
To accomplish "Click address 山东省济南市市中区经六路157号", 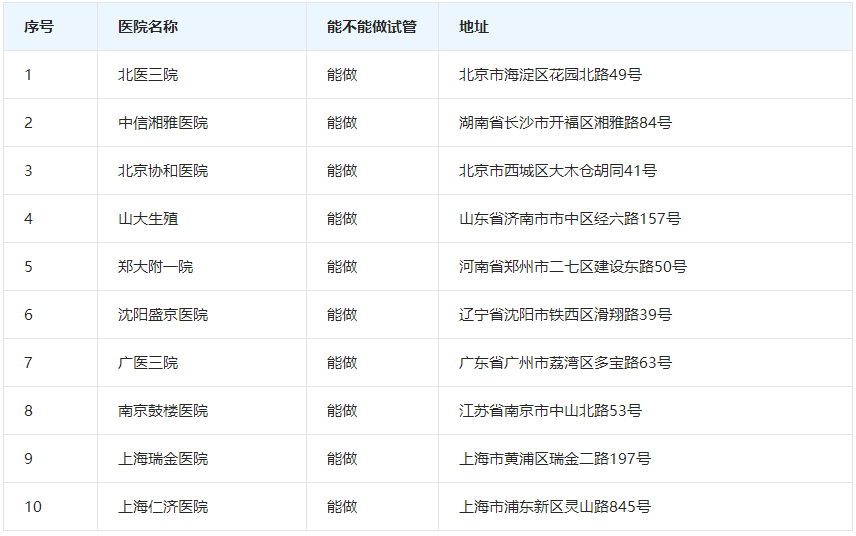I will [570, 219].
